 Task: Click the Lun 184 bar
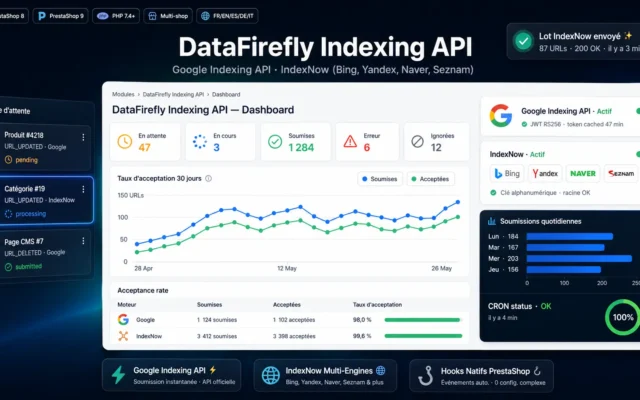point(570,236)
